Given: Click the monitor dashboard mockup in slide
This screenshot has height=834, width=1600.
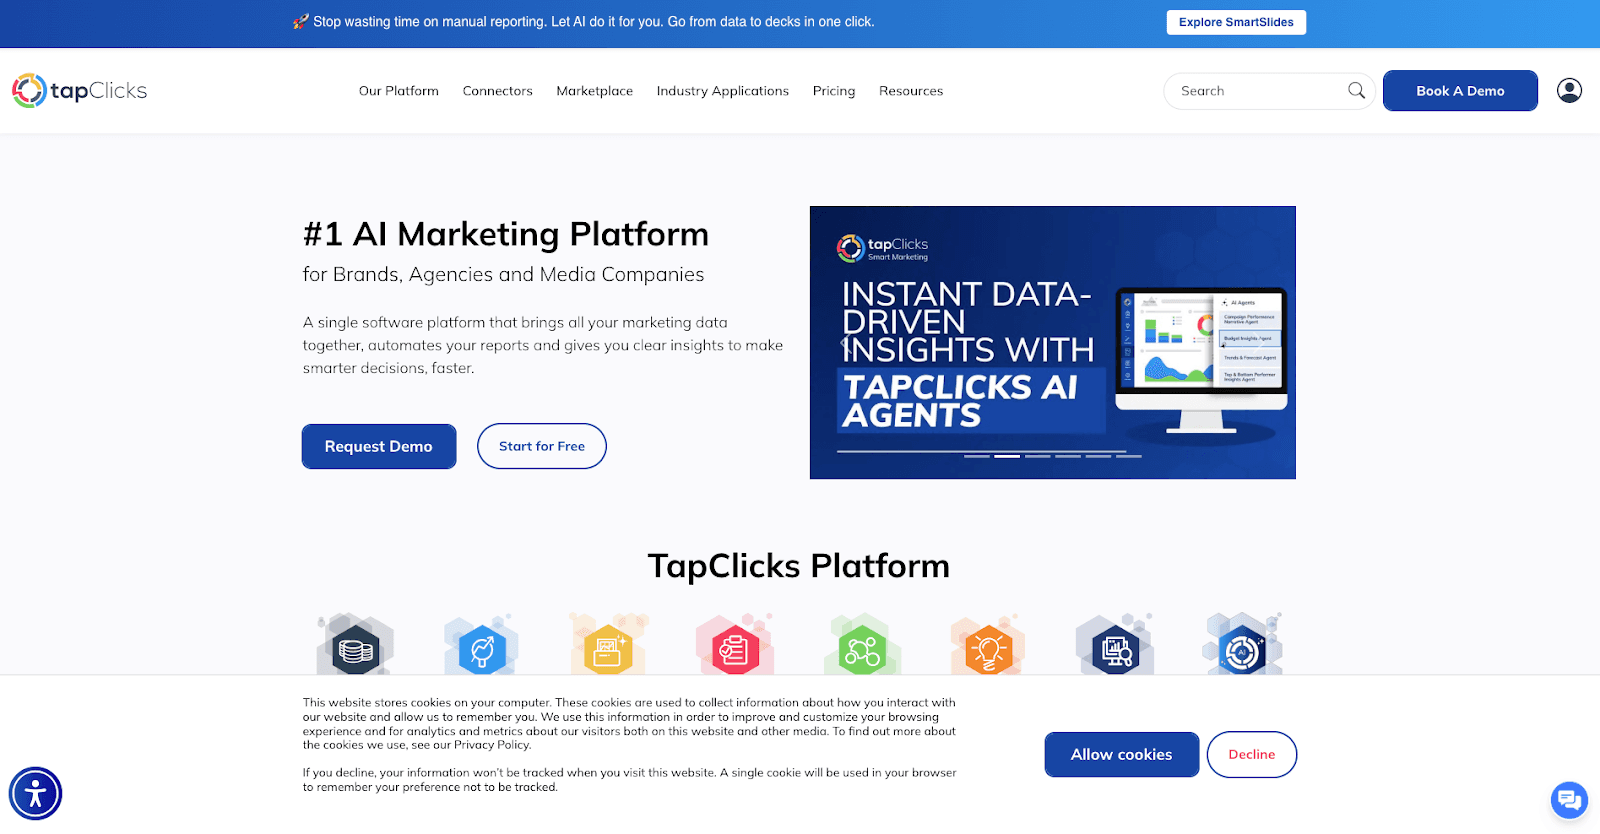Looking at the screenshot, I should (1202, 360).
